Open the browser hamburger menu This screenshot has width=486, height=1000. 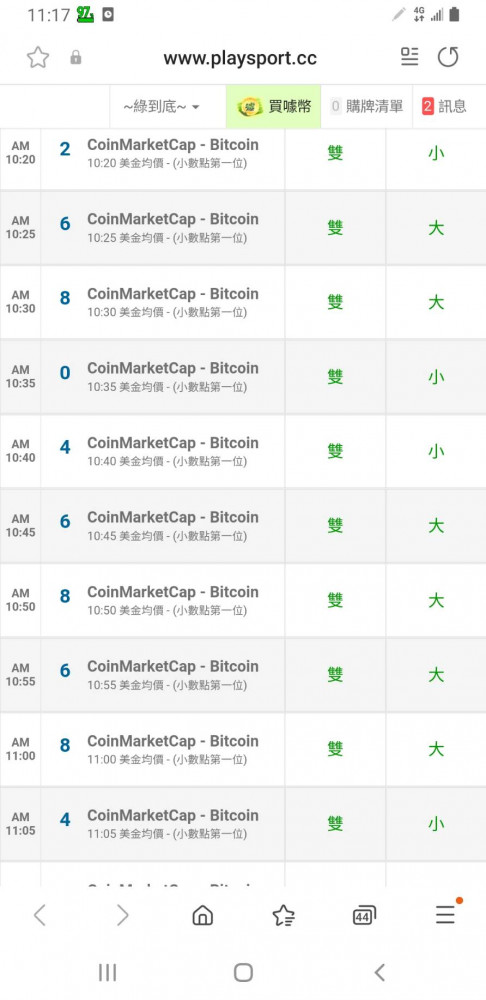tap(446, 915)
